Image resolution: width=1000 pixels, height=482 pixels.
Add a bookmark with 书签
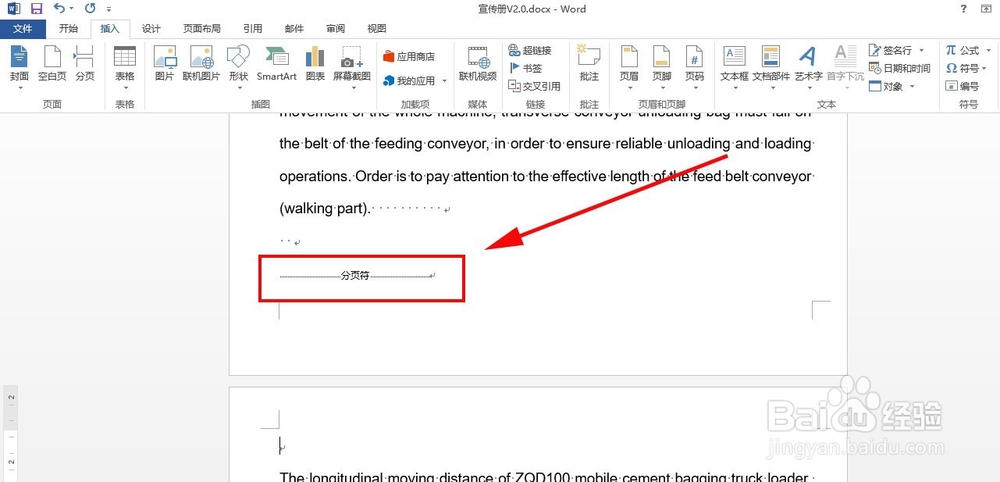click(x=526, y=68)
